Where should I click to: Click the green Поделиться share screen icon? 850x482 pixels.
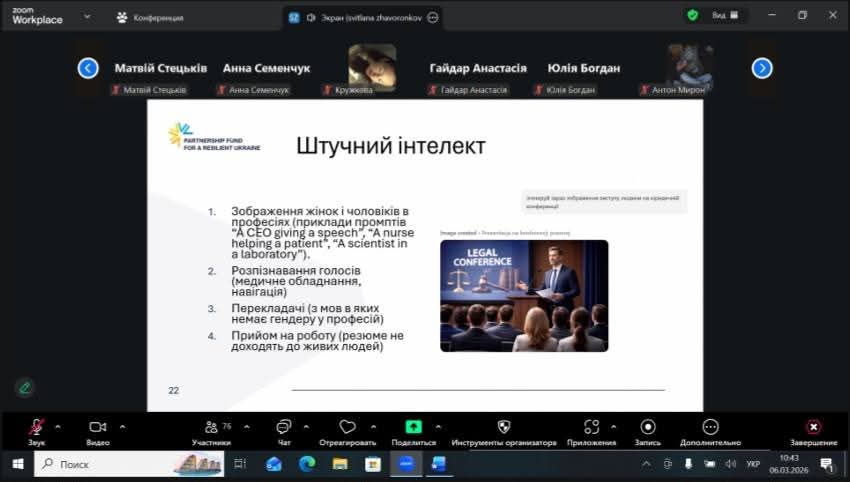point(413,427)
